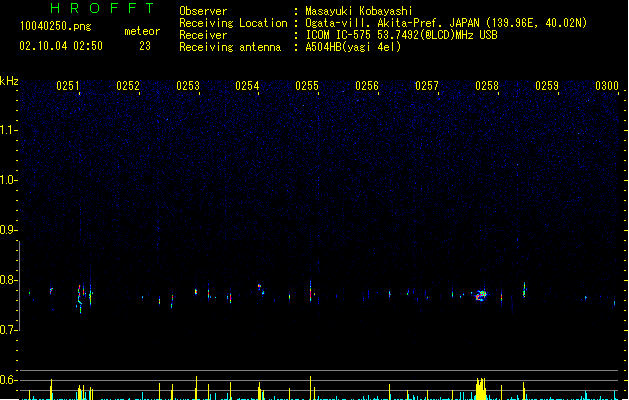Click the 0.7 frequency axis label

(8, 330)
